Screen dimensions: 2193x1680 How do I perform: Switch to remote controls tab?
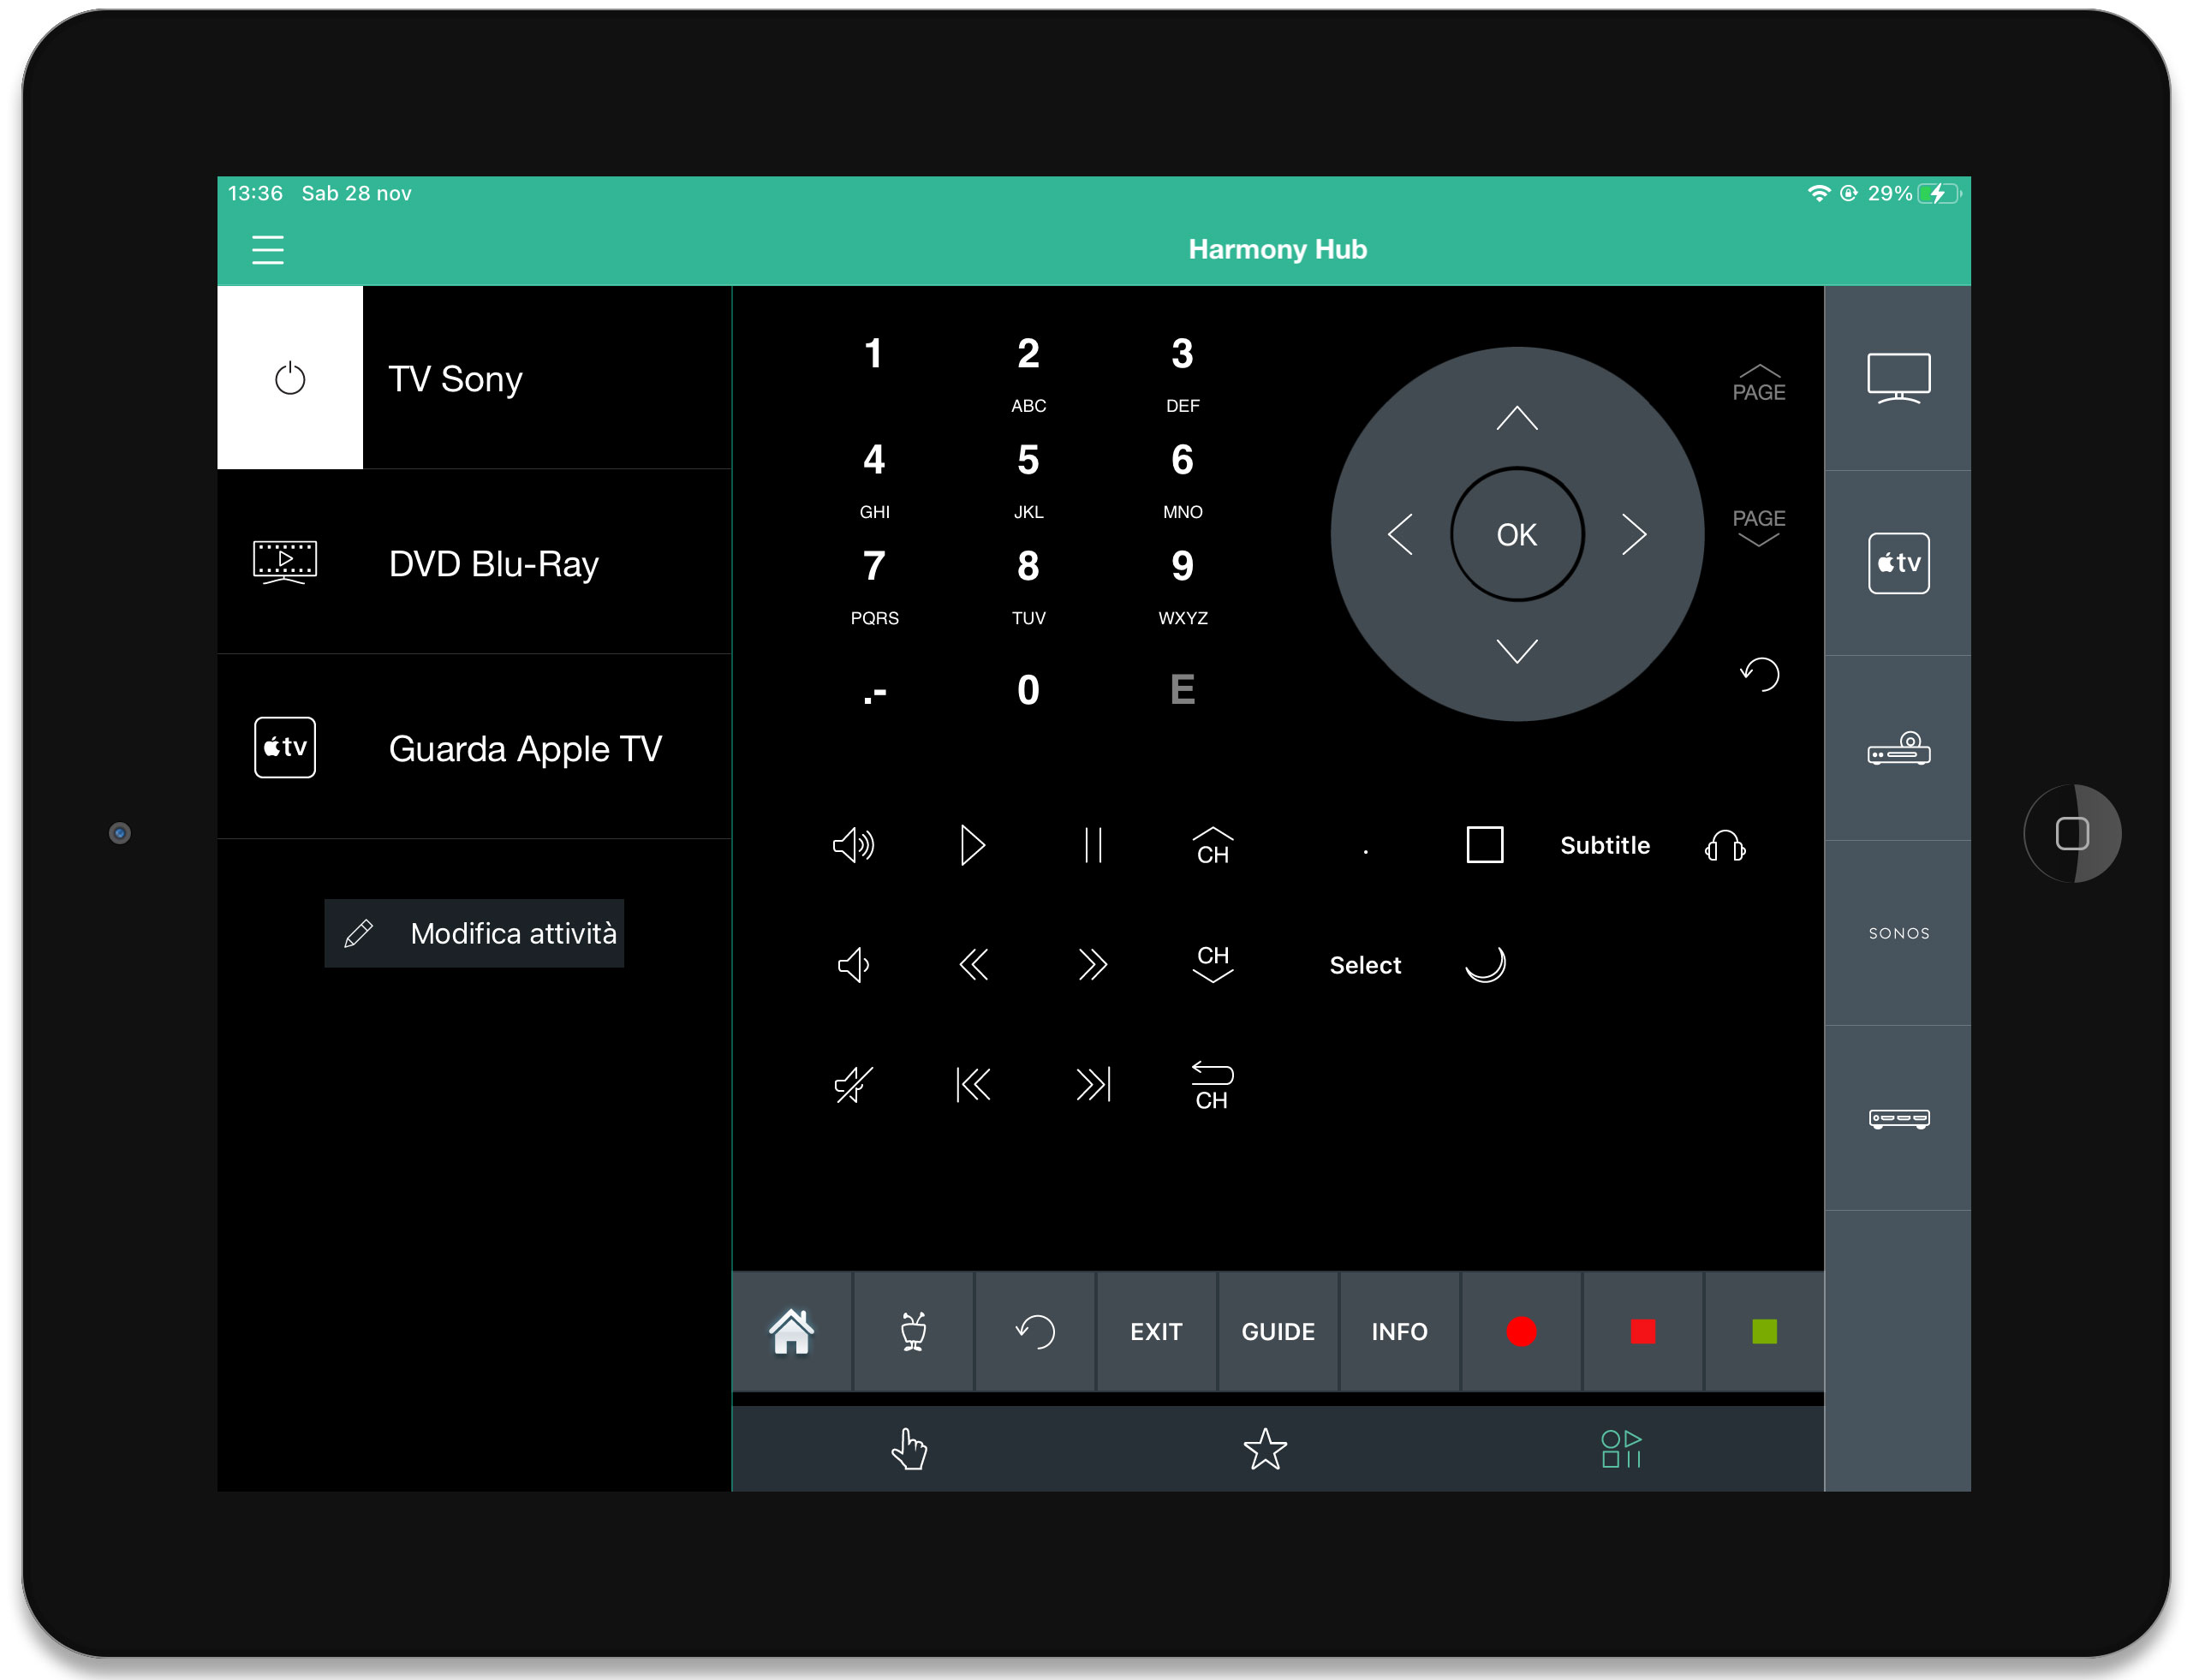[x=1621, y=1449]
